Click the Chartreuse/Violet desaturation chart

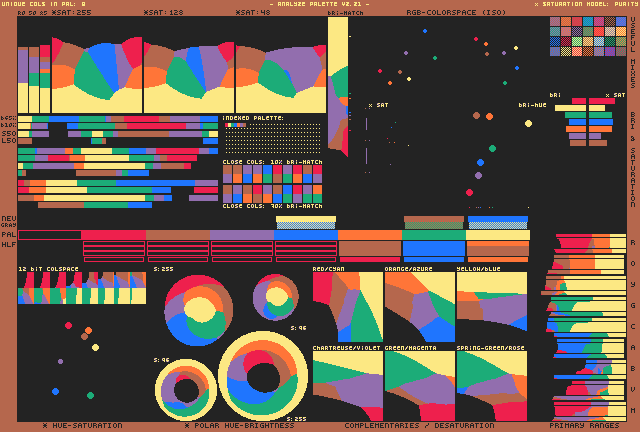[348, 385]
